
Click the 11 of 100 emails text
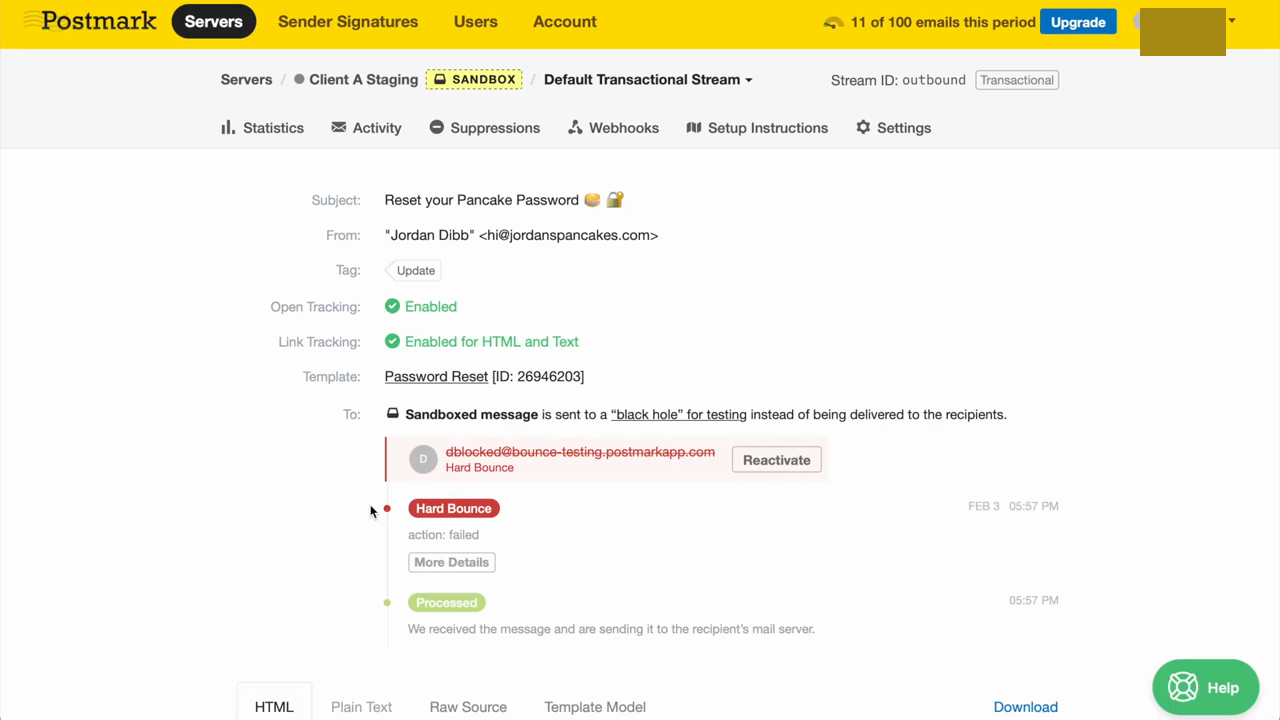coord(943,22)
